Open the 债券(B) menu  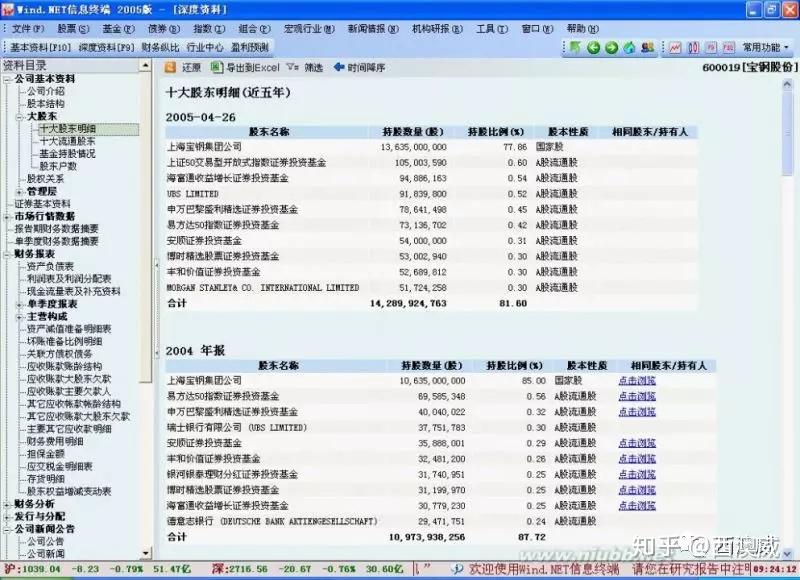[x=164, y=29]
